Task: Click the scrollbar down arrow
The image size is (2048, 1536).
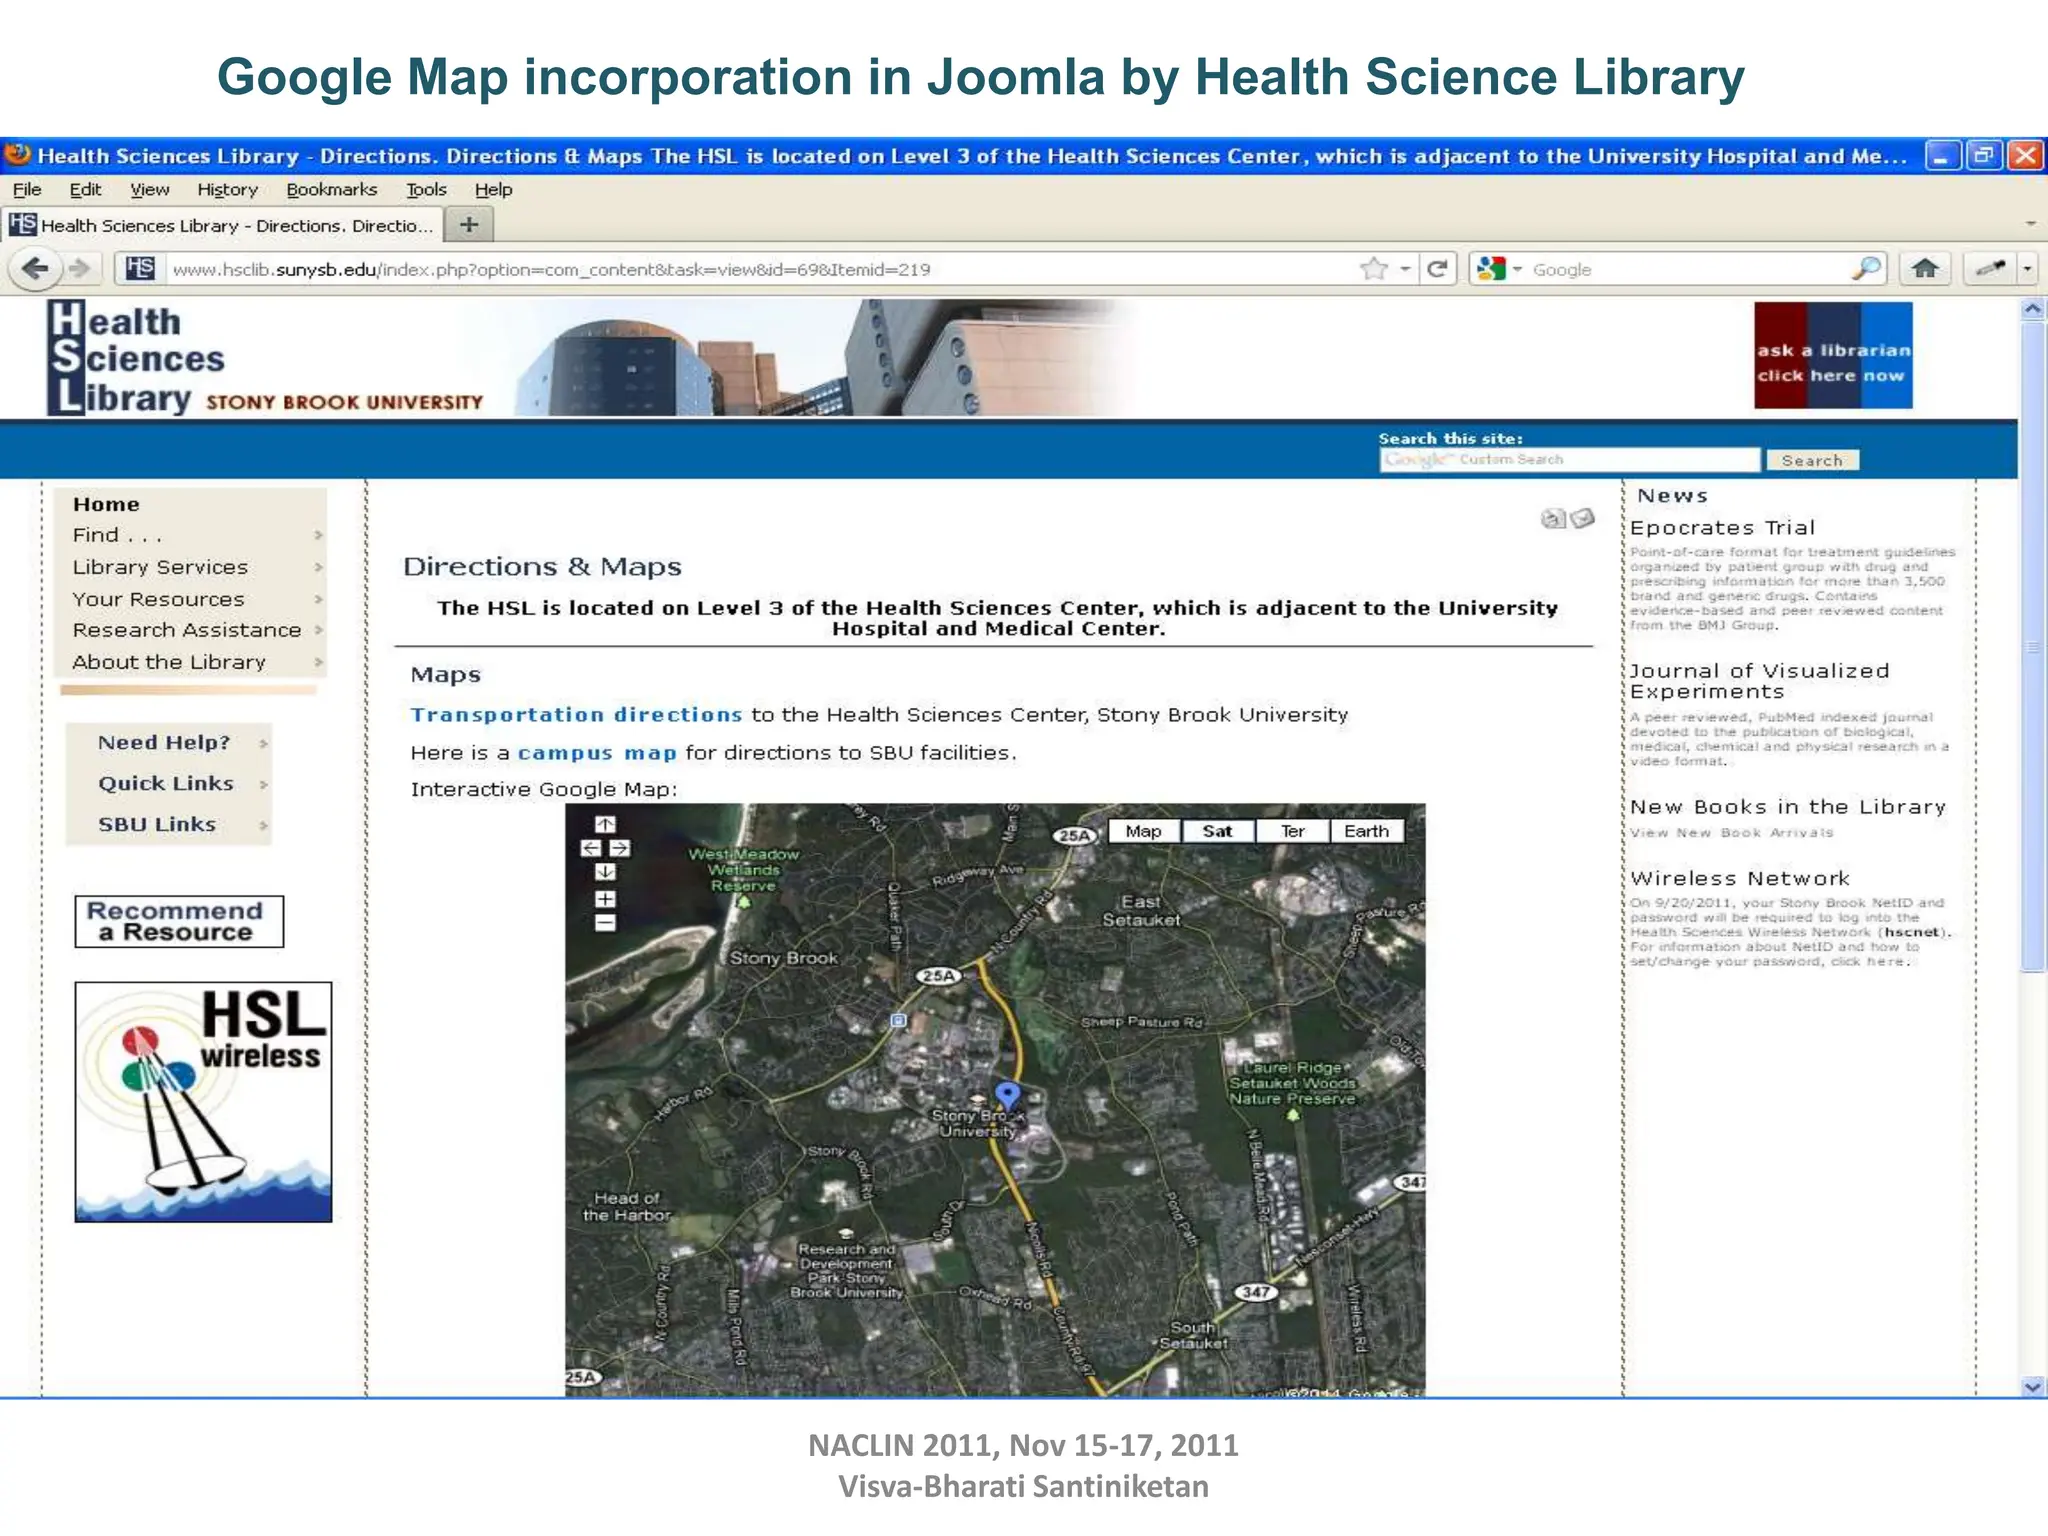Action: (x=2033, y=1386)
